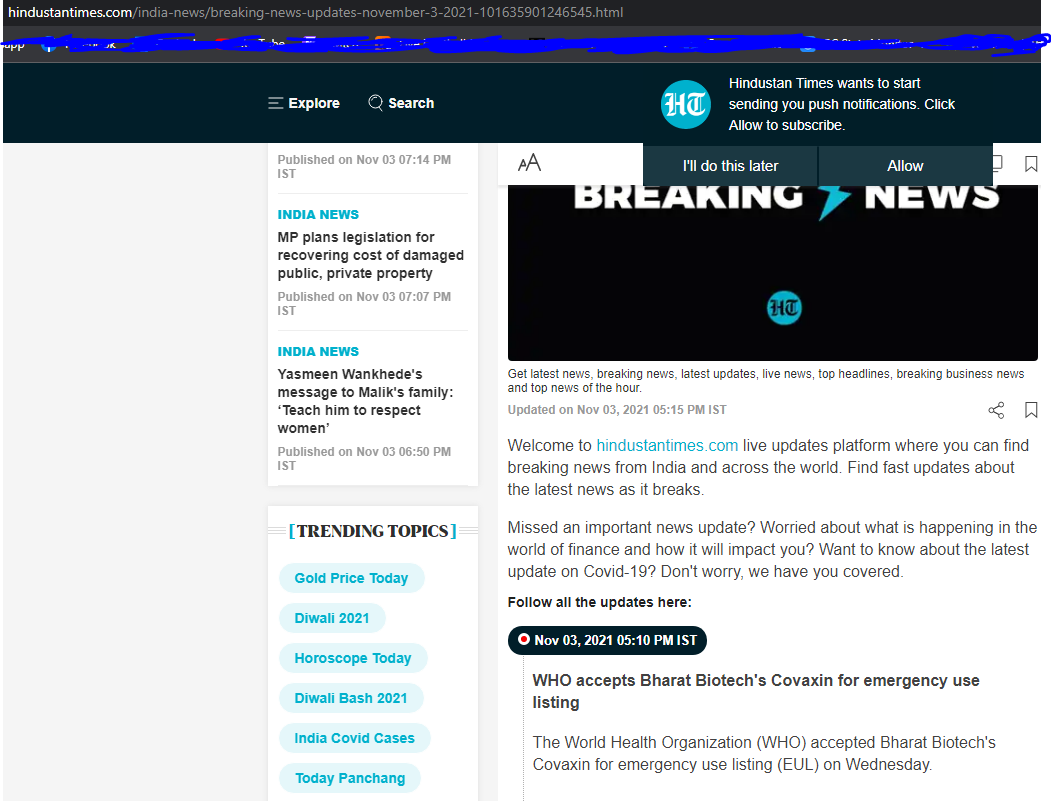Open the Explore hamburger menu
The image size is (1051, 801).
click(x=304, y=103)
